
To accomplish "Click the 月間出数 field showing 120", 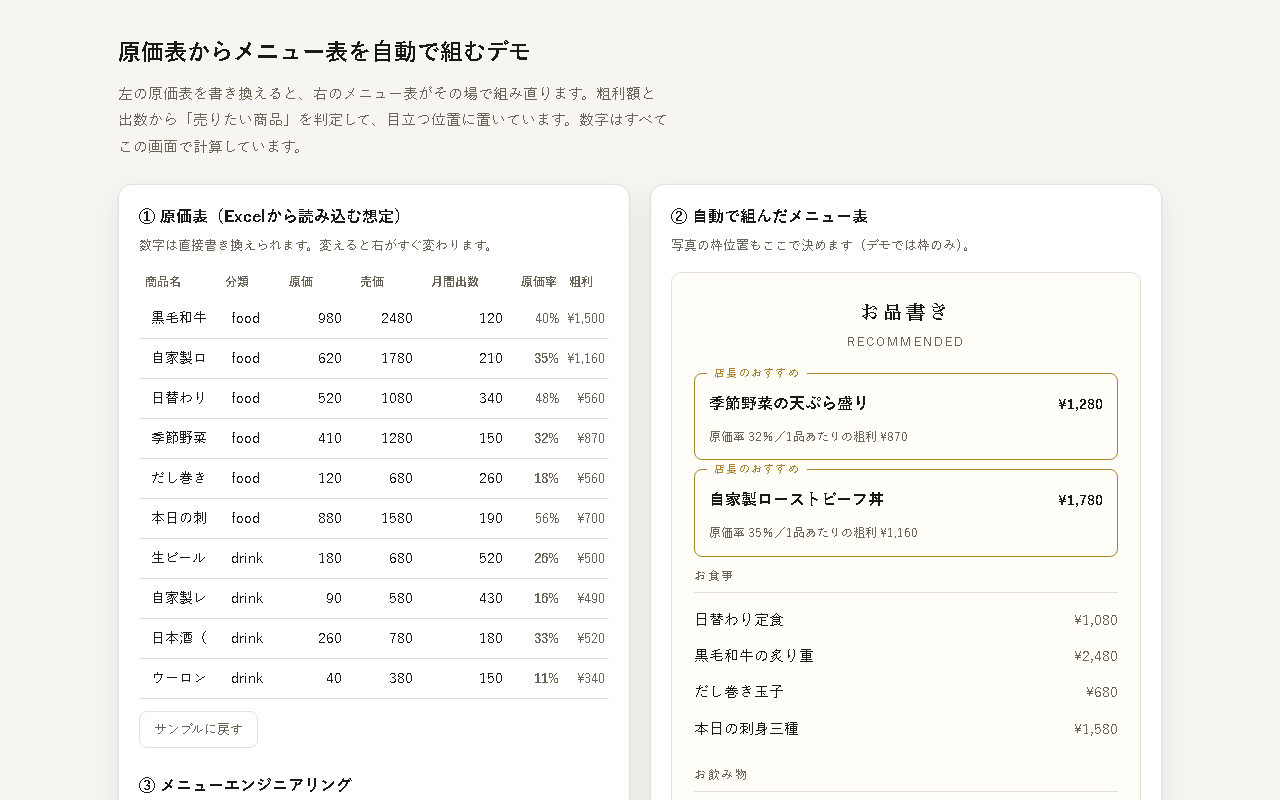I will click(x=468, y=318).
